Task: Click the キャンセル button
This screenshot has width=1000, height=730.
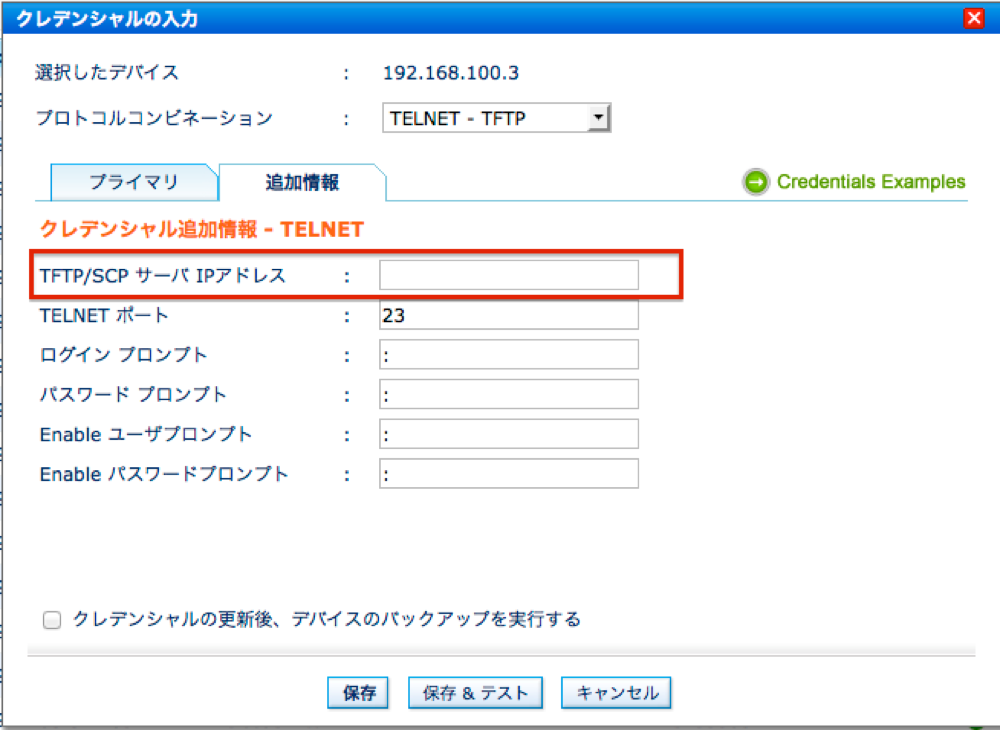Action: [617, 693]
